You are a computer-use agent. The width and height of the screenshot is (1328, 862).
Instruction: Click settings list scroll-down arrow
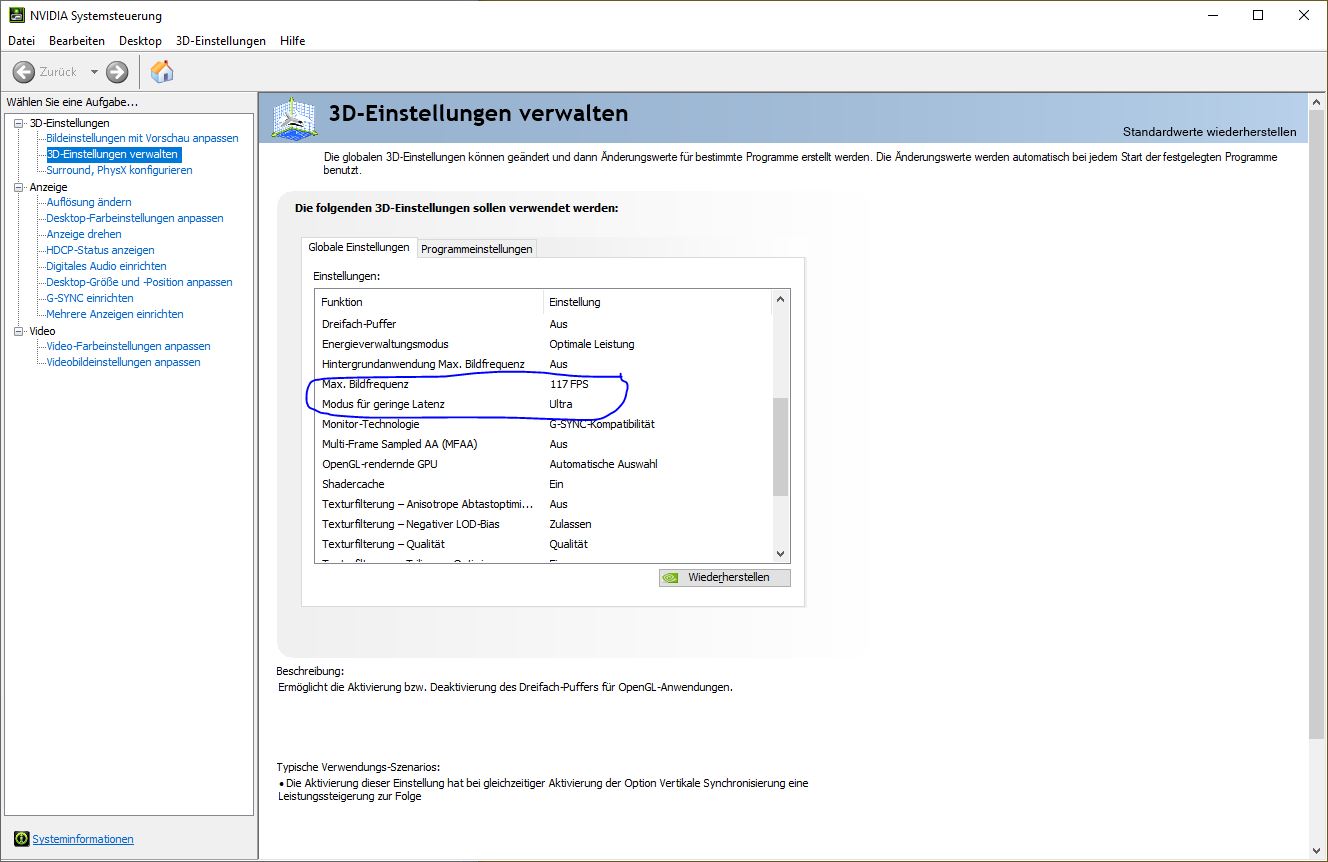[x=781, y=553]
